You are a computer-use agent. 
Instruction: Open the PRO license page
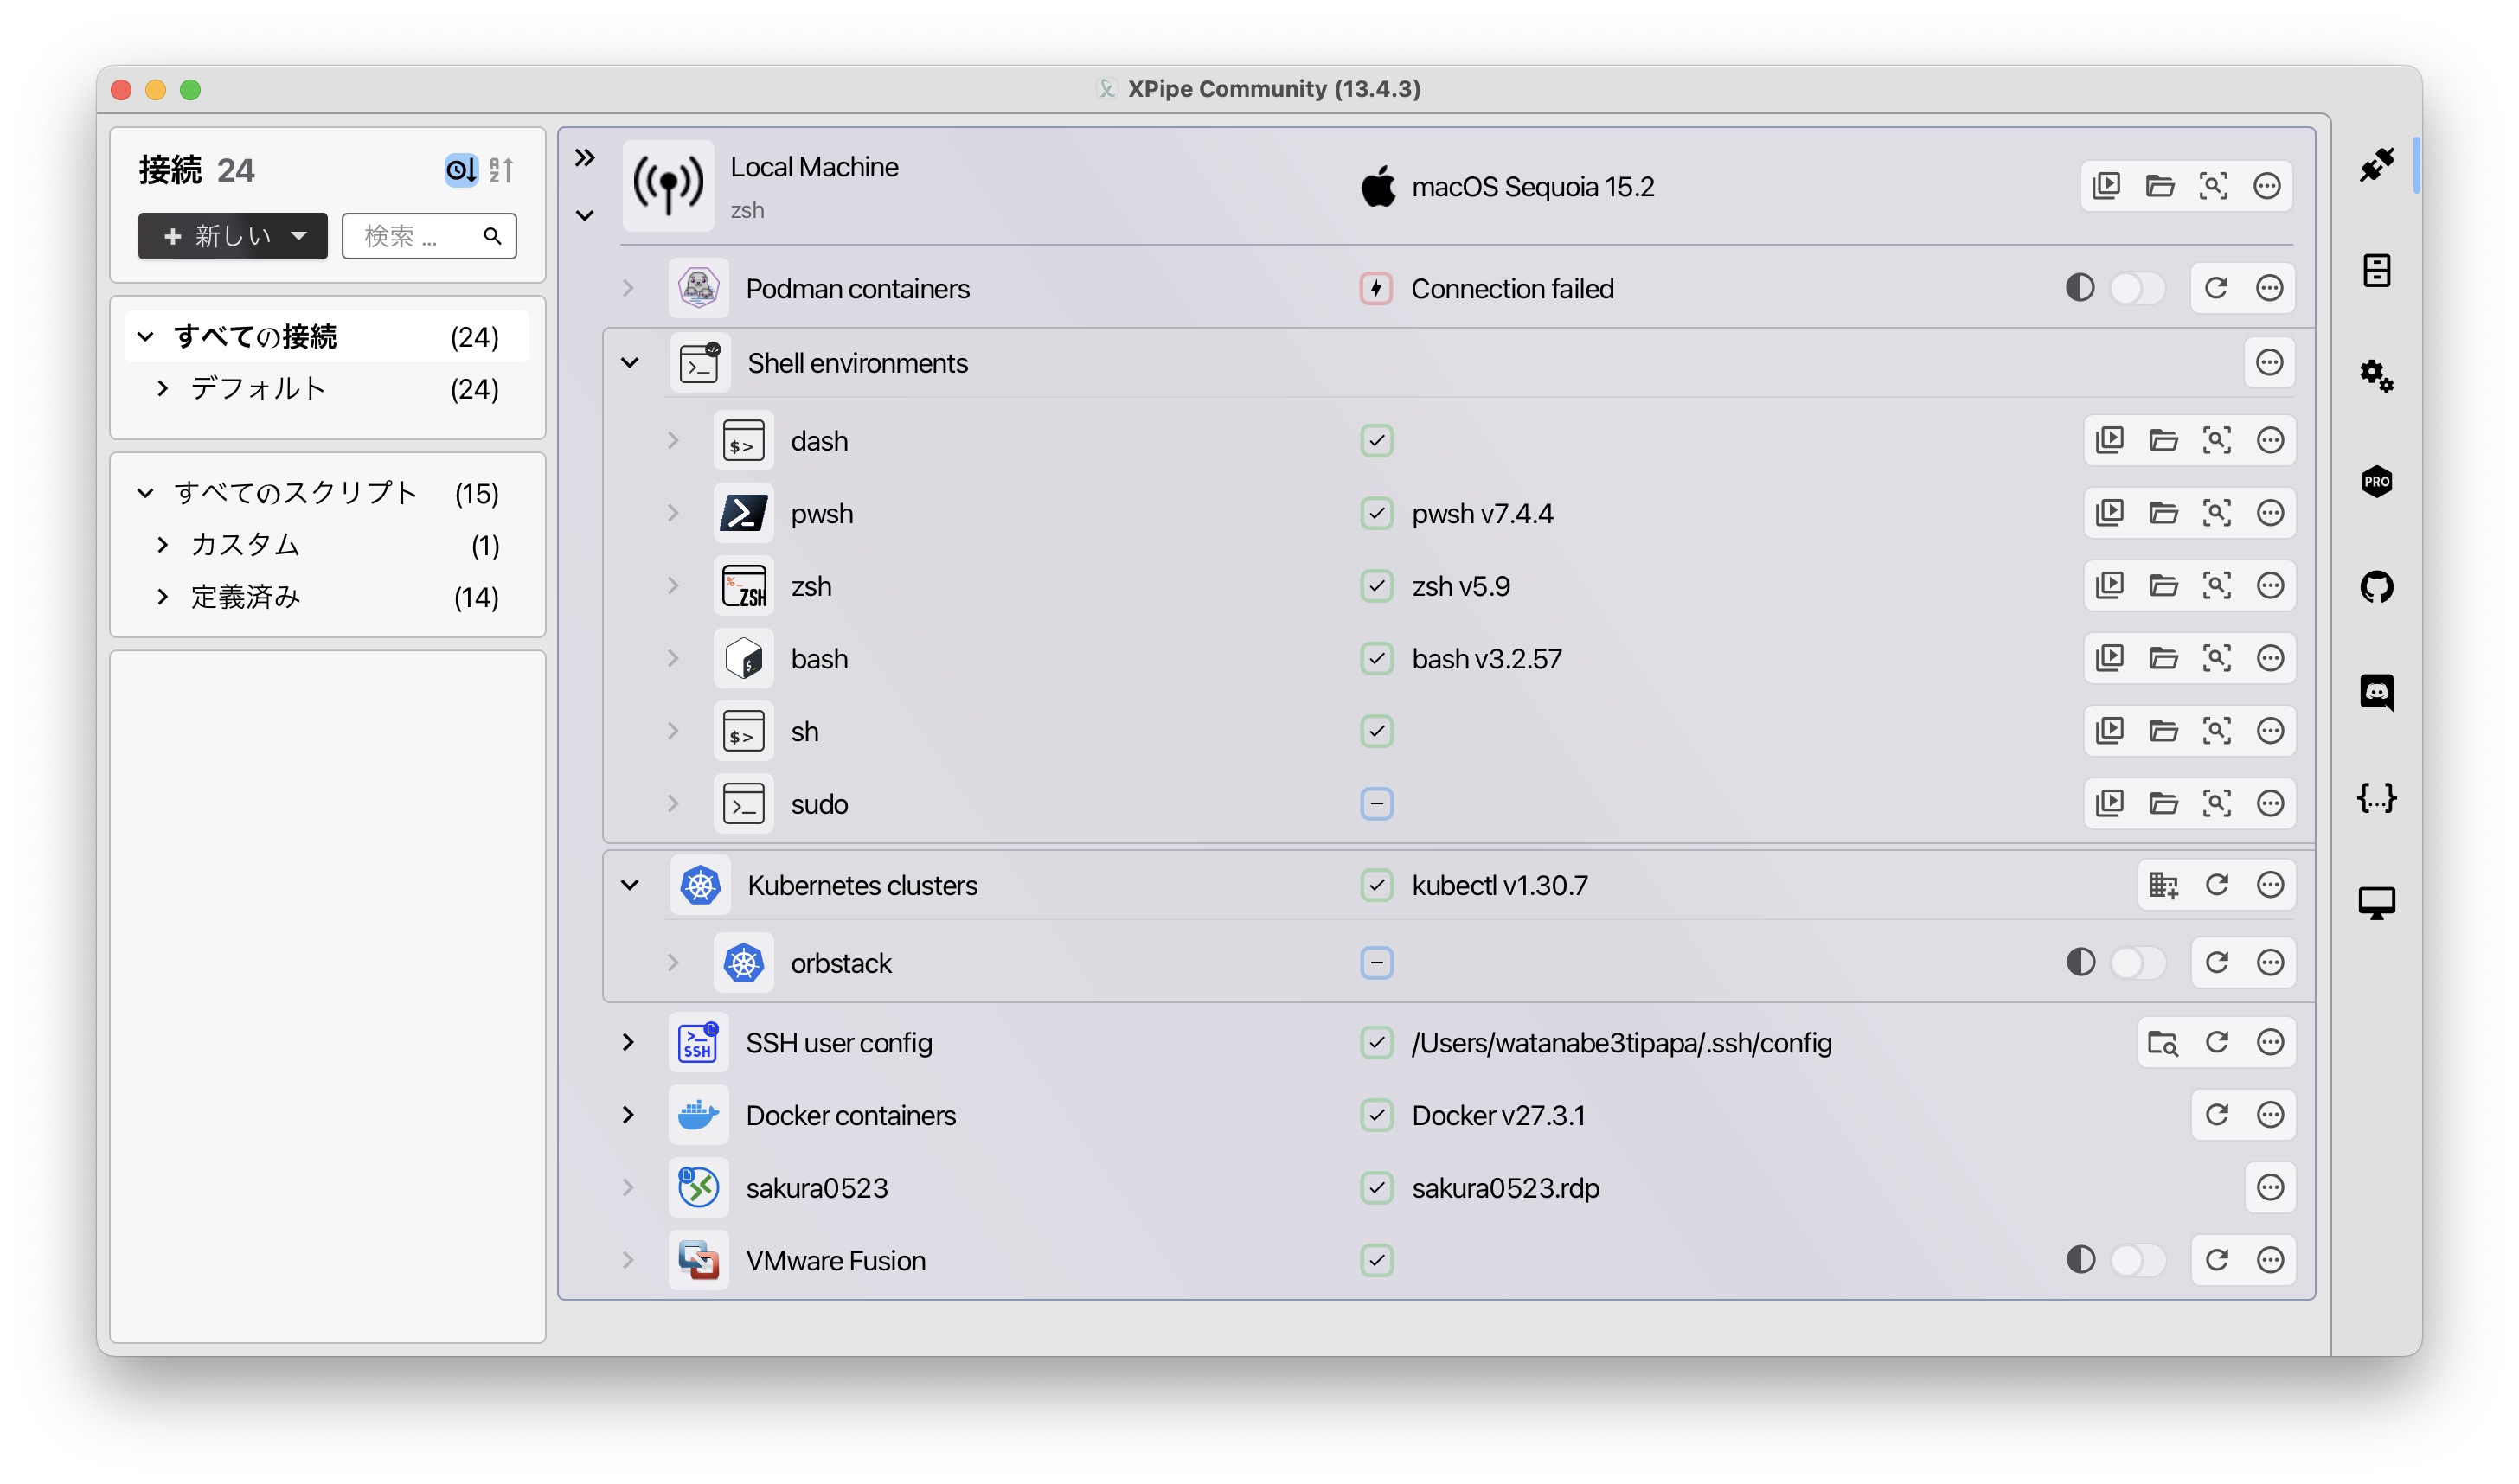pyautogui.click(x=2377, y=481)
